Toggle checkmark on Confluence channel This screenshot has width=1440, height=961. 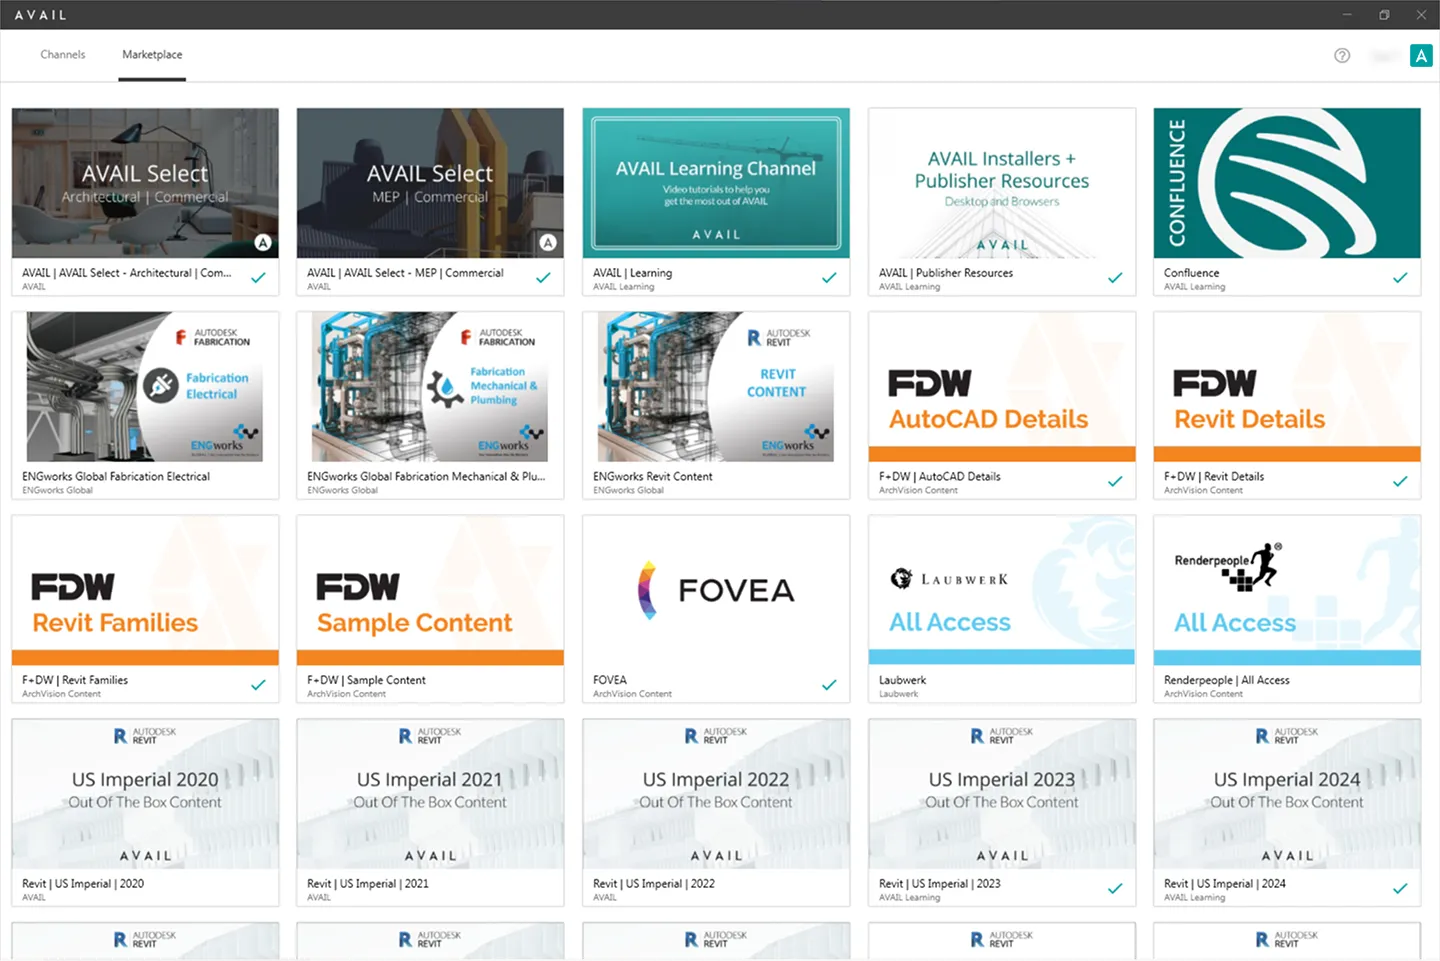(x=1400, y=278)
